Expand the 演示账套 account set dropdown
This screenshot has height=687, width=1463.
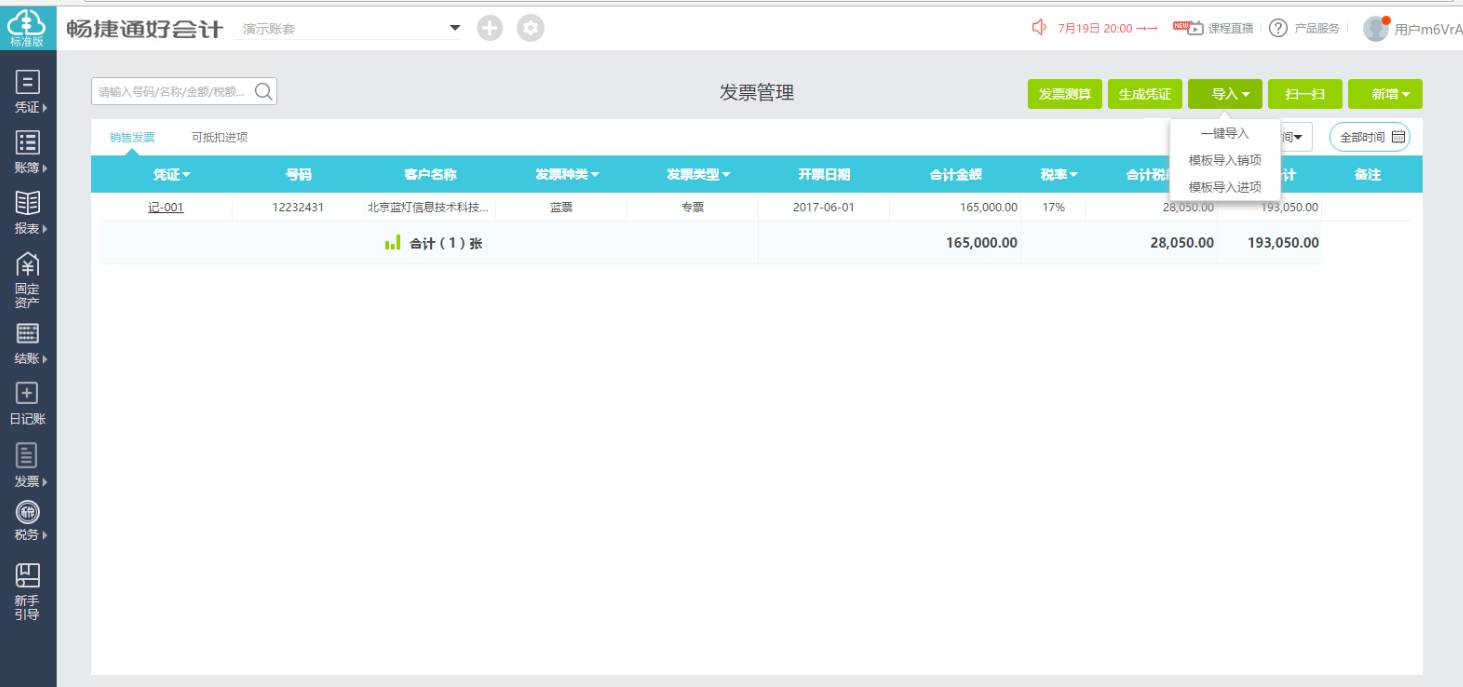[455, 27]
